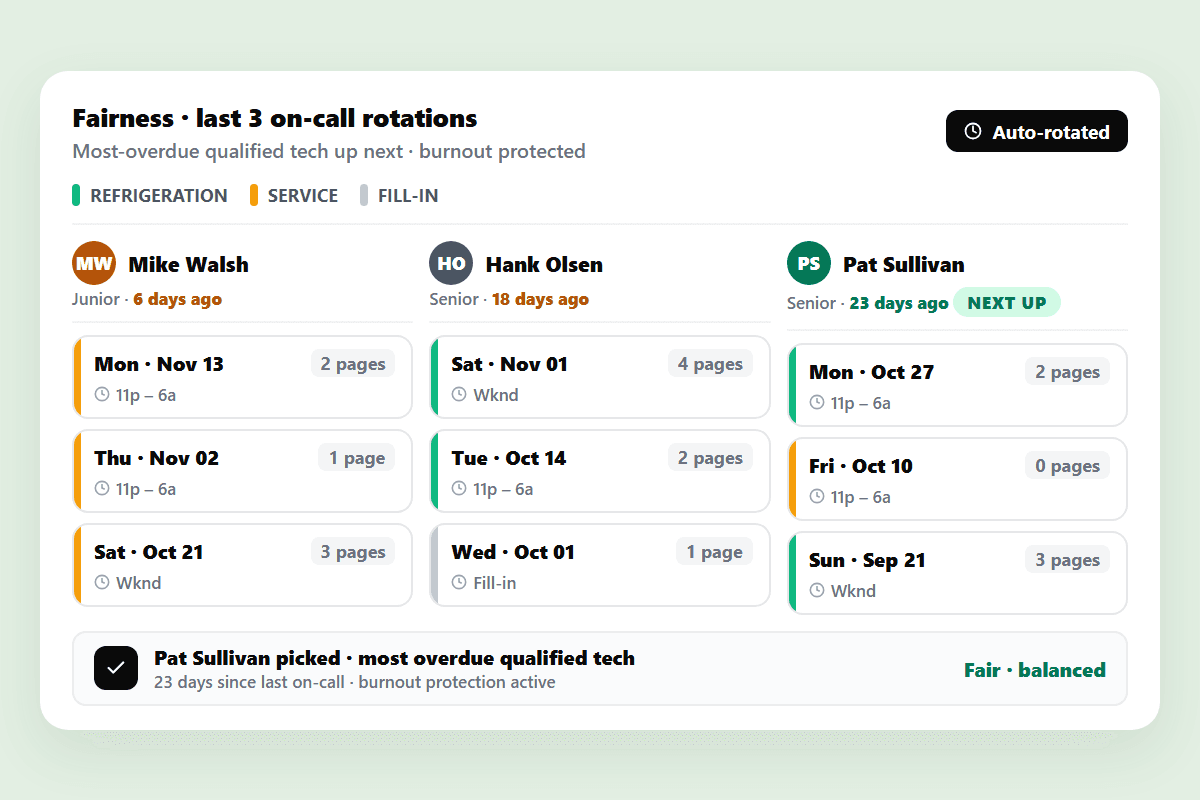Click the clock icon on the Sat Nov 01 card
This screenshot has width=1200, height=800.
(x=459, y=395)
